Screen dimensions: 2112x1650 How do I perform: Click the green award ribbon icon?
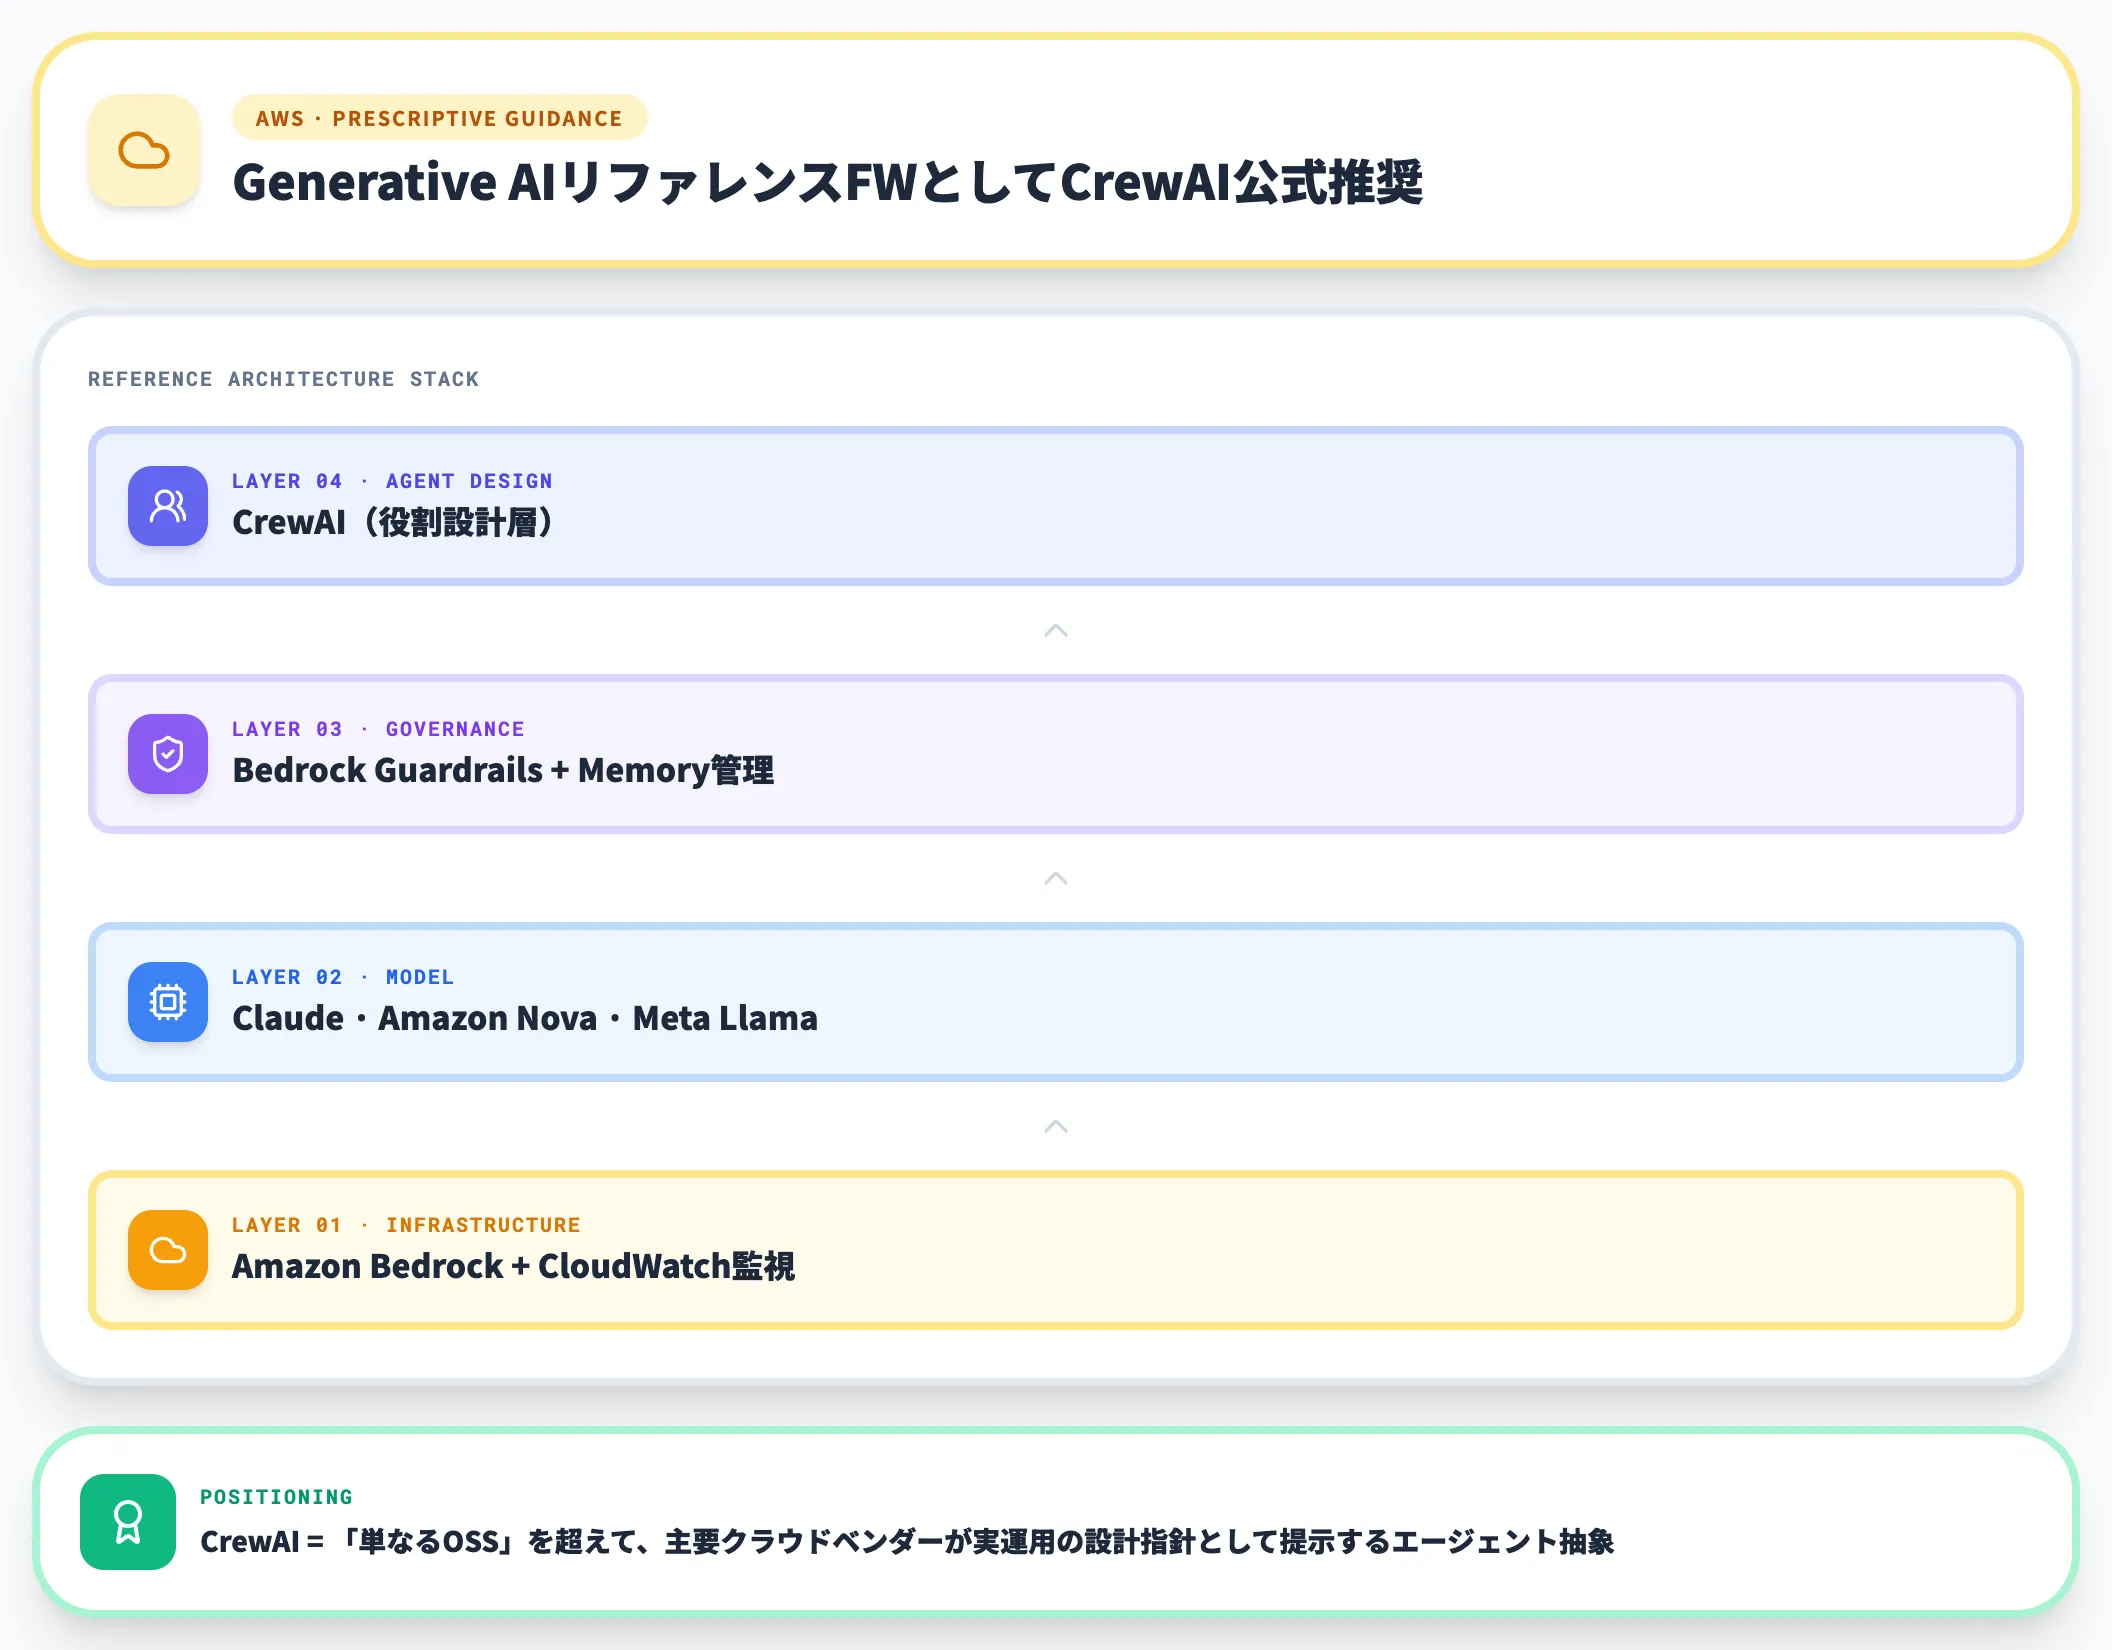coord(128,1522)
